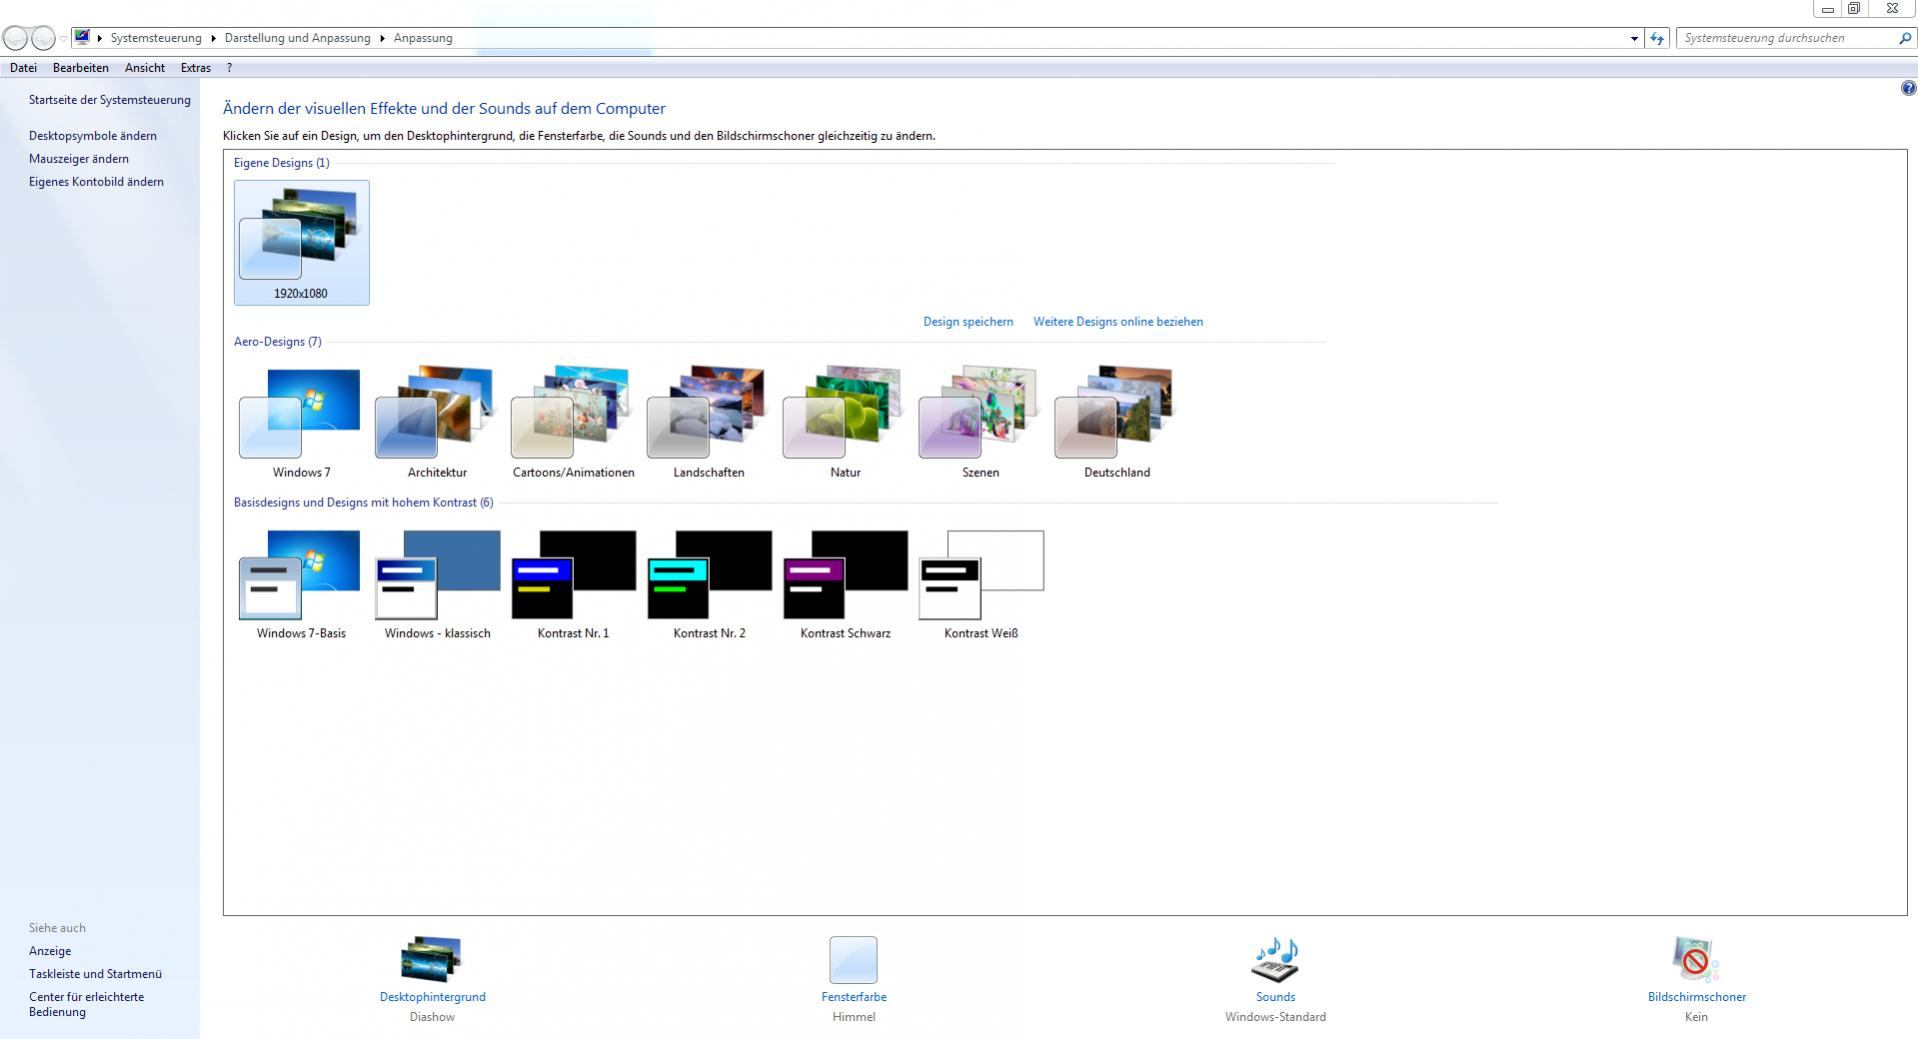Select the Windows 7-Basis theme
1918x1039 pixels.
tap(301, 584)
